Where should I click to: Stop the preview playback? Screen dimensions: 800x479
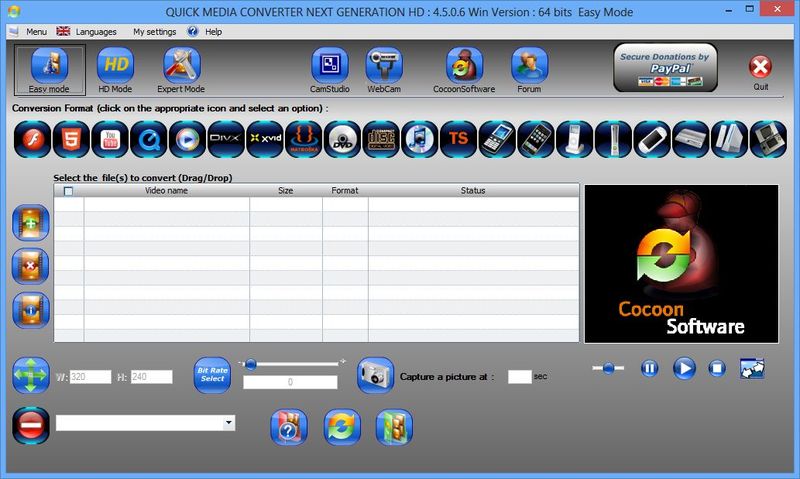coord(717,368)
